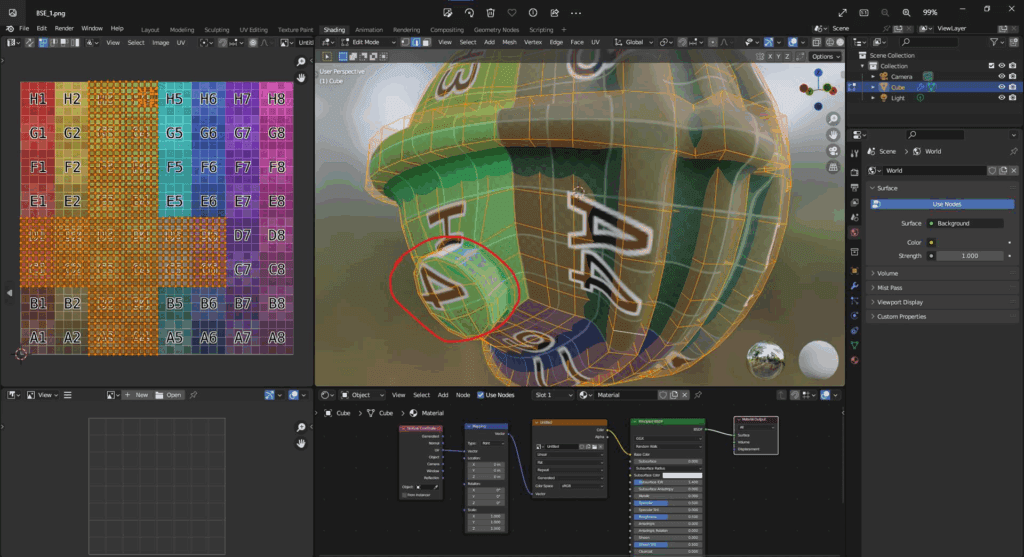Click UV editor pan hand icon
The width and height of the screenshot is (1024, 557).
pyautogui.click(x=301, y=77)
